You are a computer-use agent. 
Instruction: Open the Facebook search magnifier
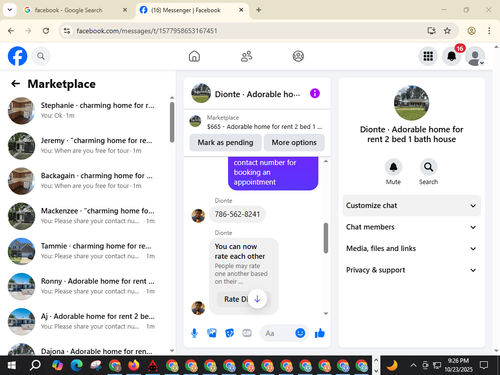pos(41,56)
